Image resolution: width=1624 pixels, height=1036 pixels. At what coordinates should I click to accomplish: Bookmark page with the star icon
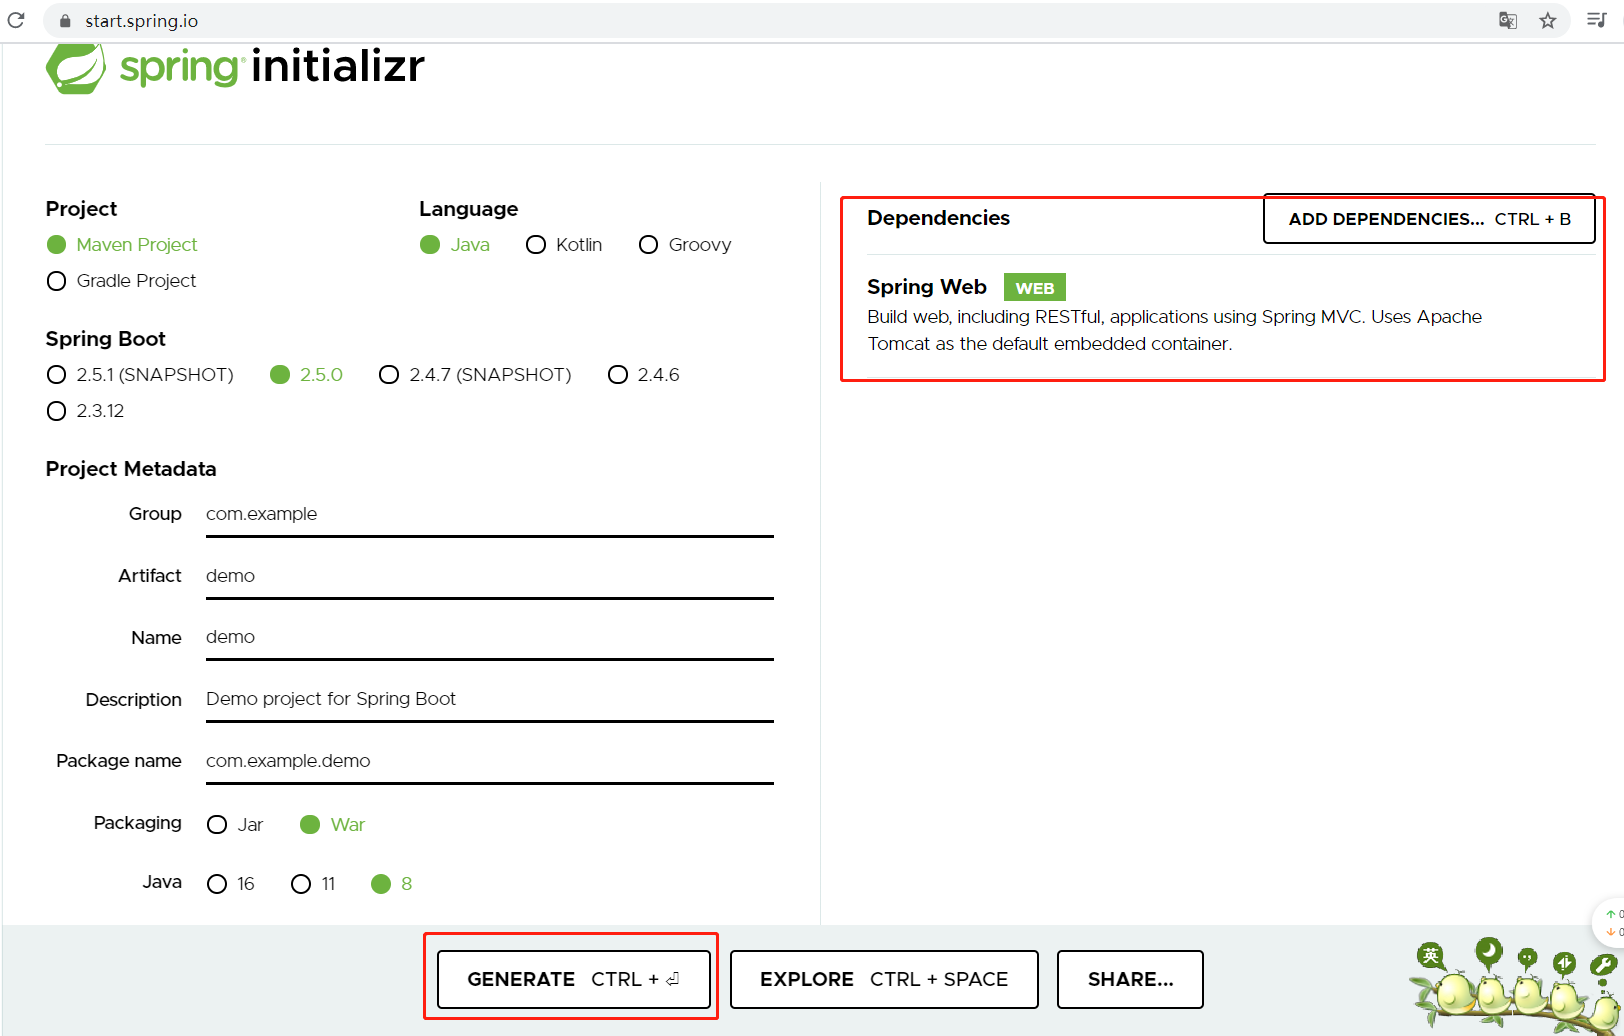pyautogui.click(x=1548, y=20)
